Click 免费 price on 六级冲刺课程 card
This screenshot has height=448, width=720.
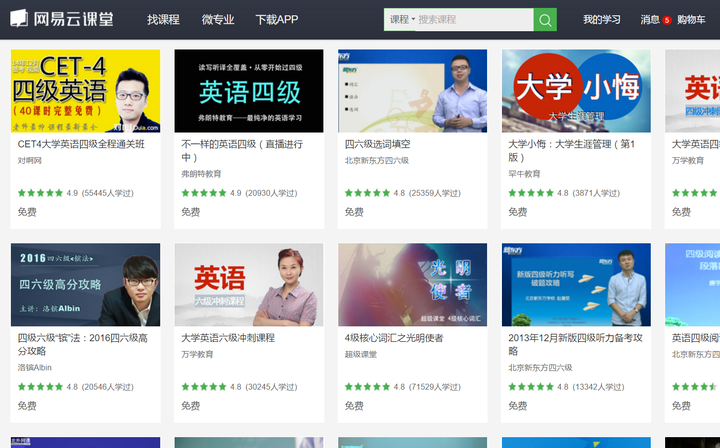190,406
